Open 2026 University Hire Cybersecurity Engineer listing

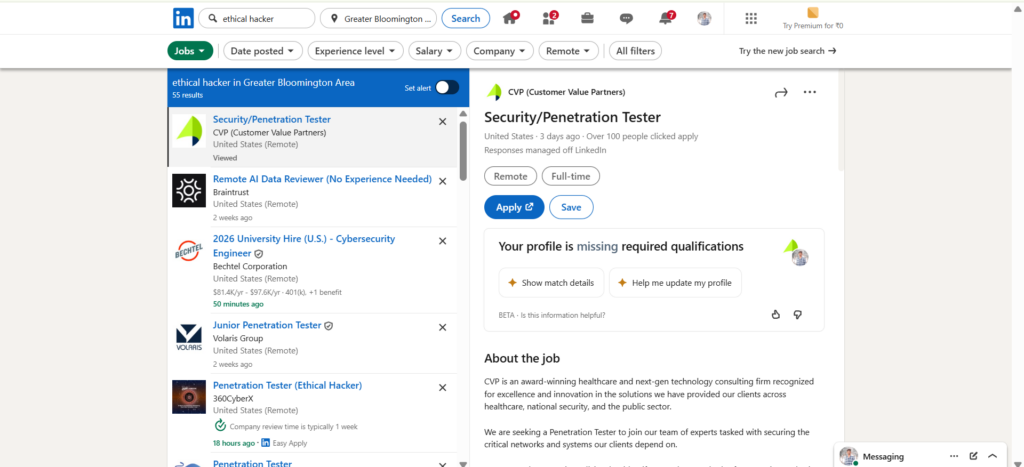304,246
